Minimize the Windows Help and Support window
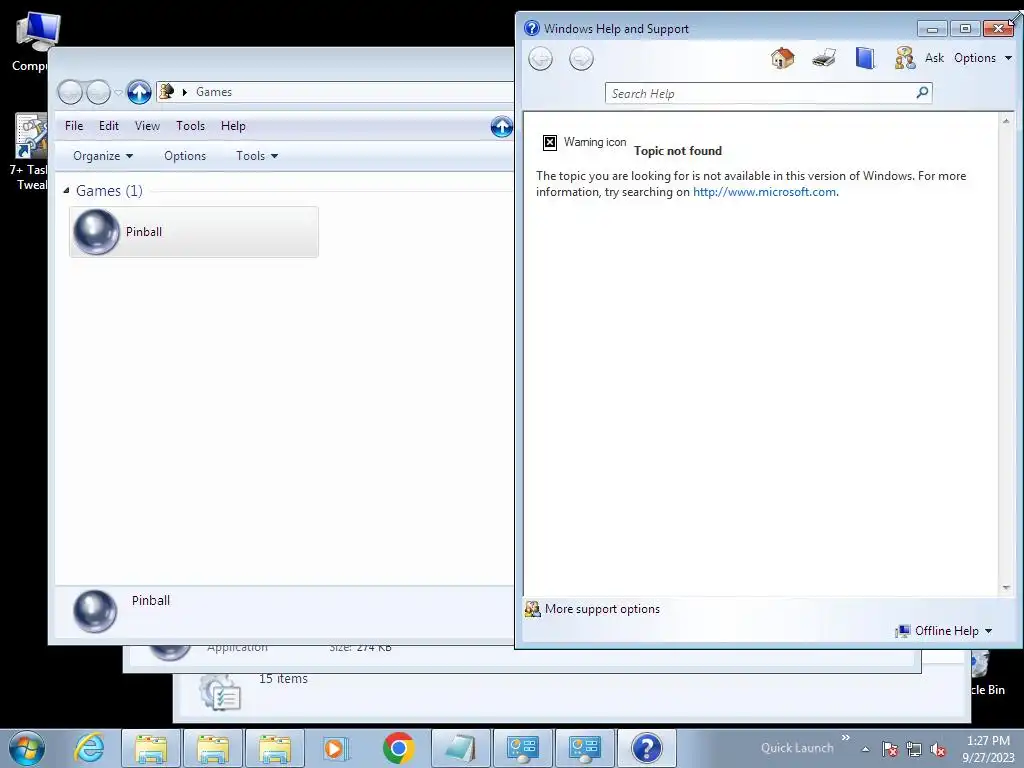 click(x=932, y=29)
